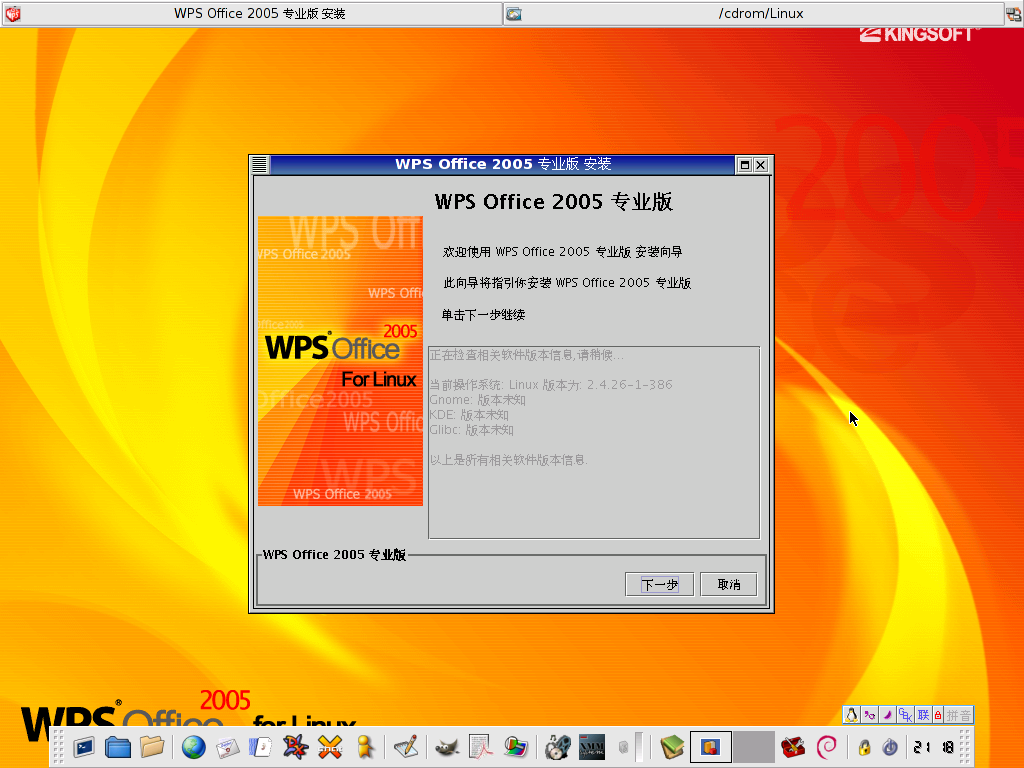Open the mail envelope icon

227,746
